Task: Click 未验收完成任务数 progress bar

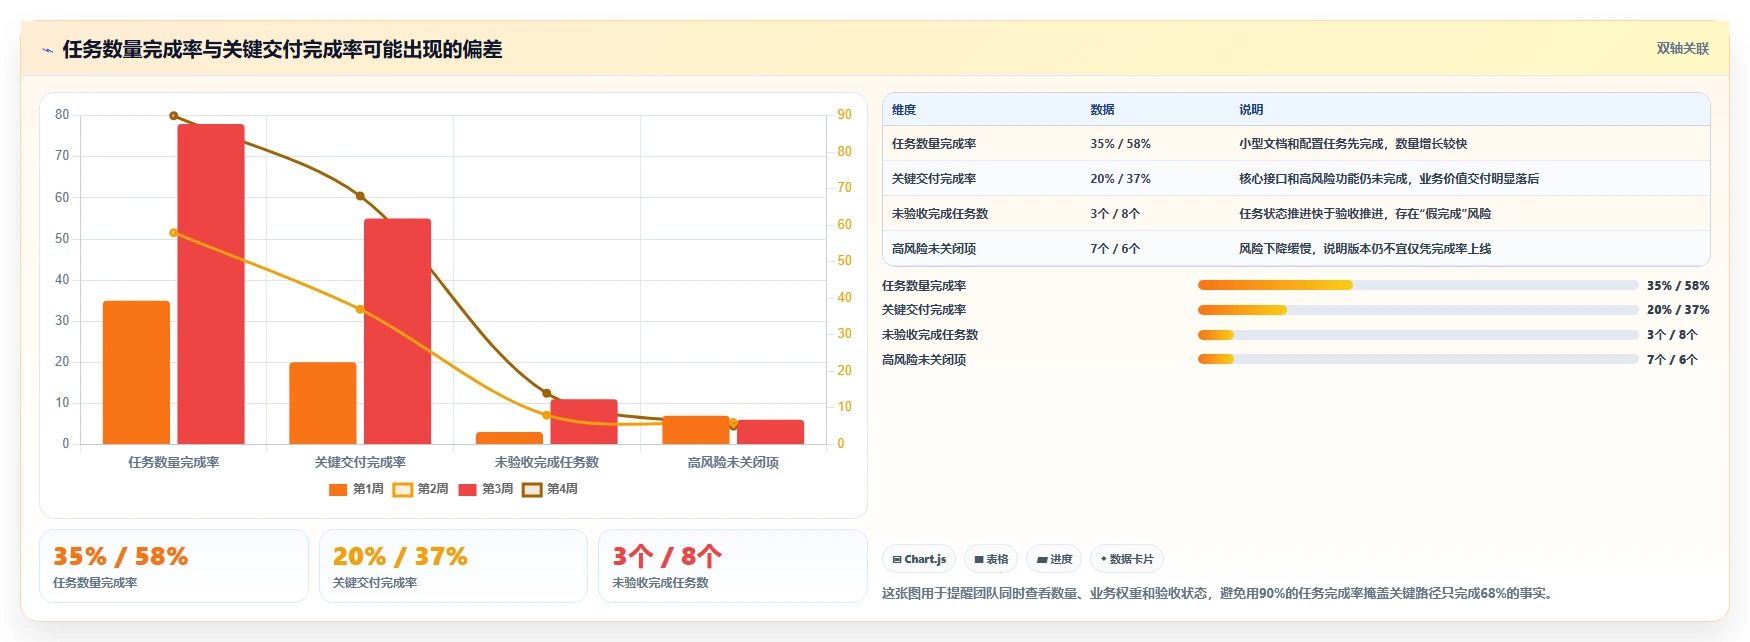Action: [1418, 335]
